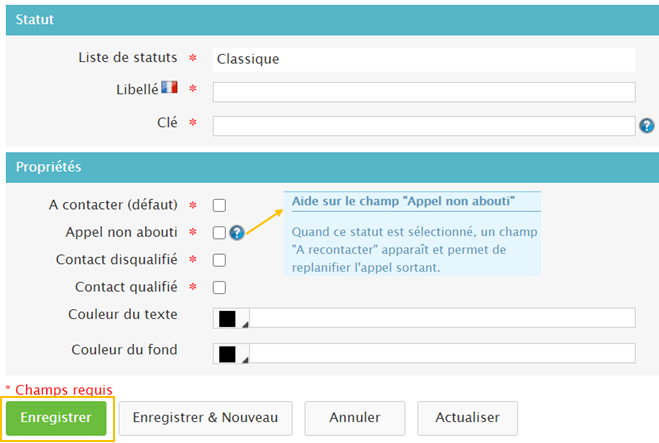Enable the A contacter (défaut) checkbox
The image size is (659, 443).
pyautogui.click(x=219, y=206)
